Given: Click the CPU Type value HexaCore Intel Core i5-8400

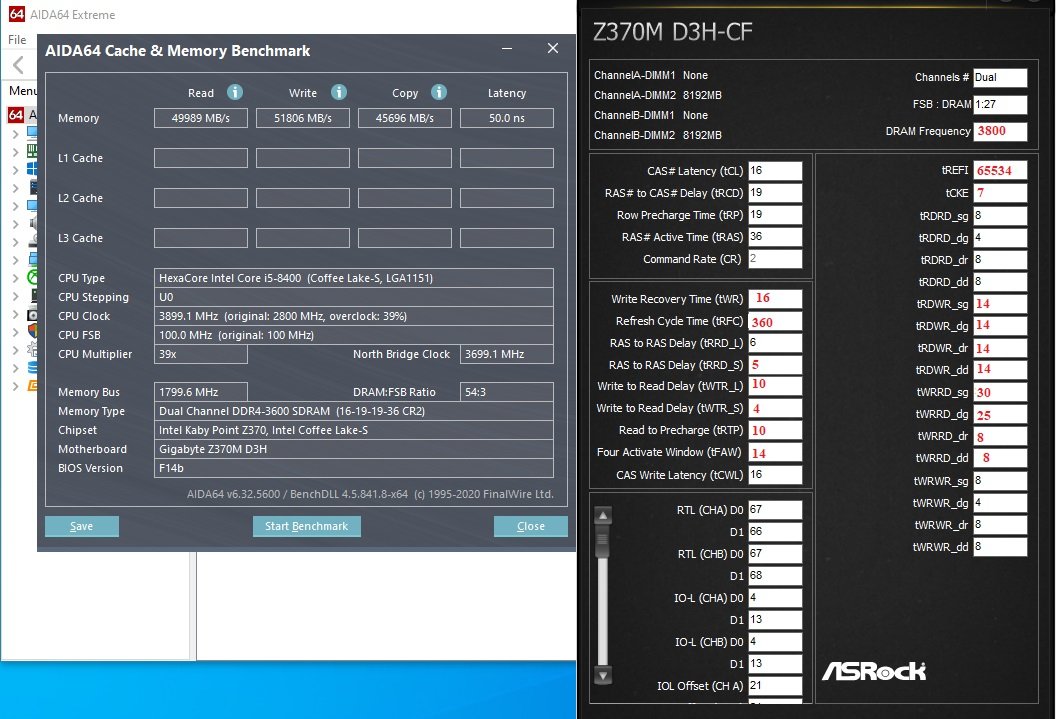Looking at the screenshot, I should 354,278.
